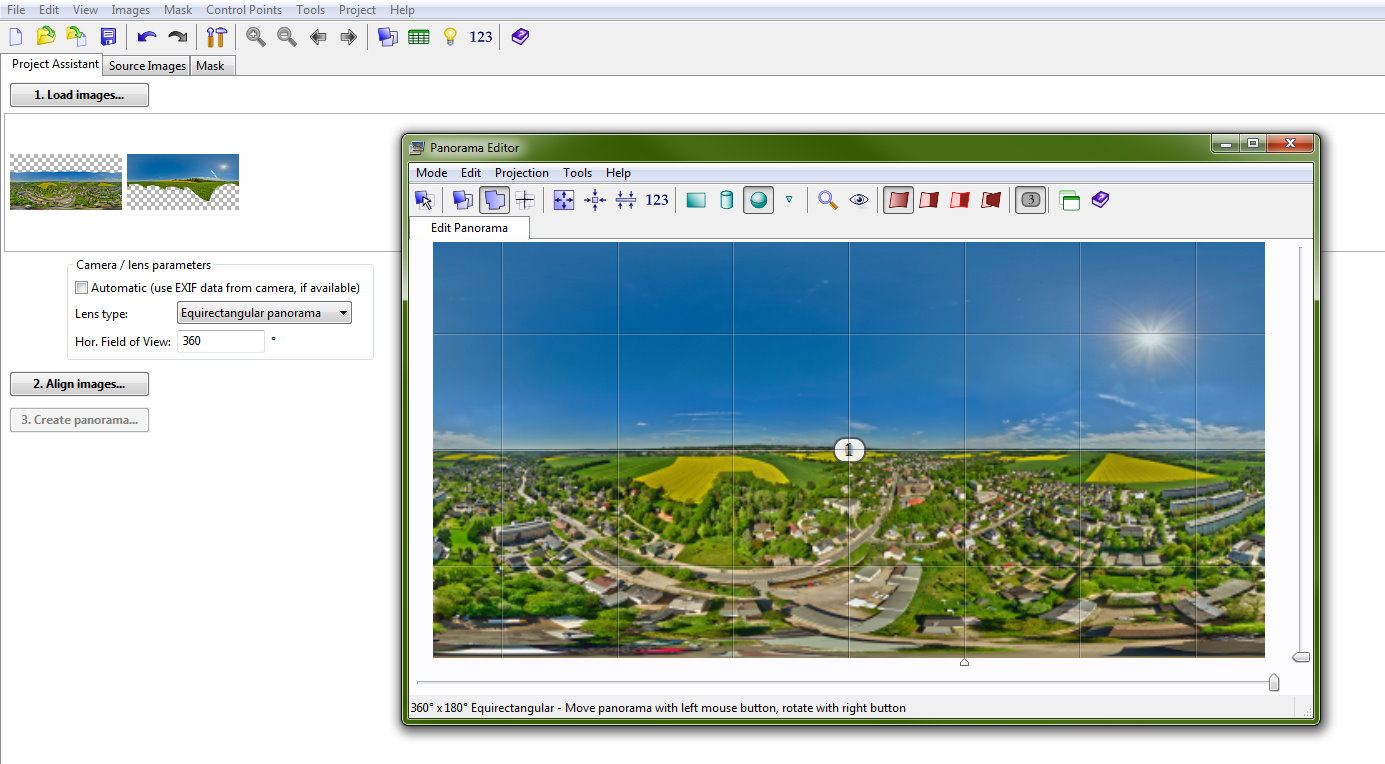This screenshot has height=764, width=1385.
Task: Expand the small projection dropdown arrow
Action: (789, 200)
